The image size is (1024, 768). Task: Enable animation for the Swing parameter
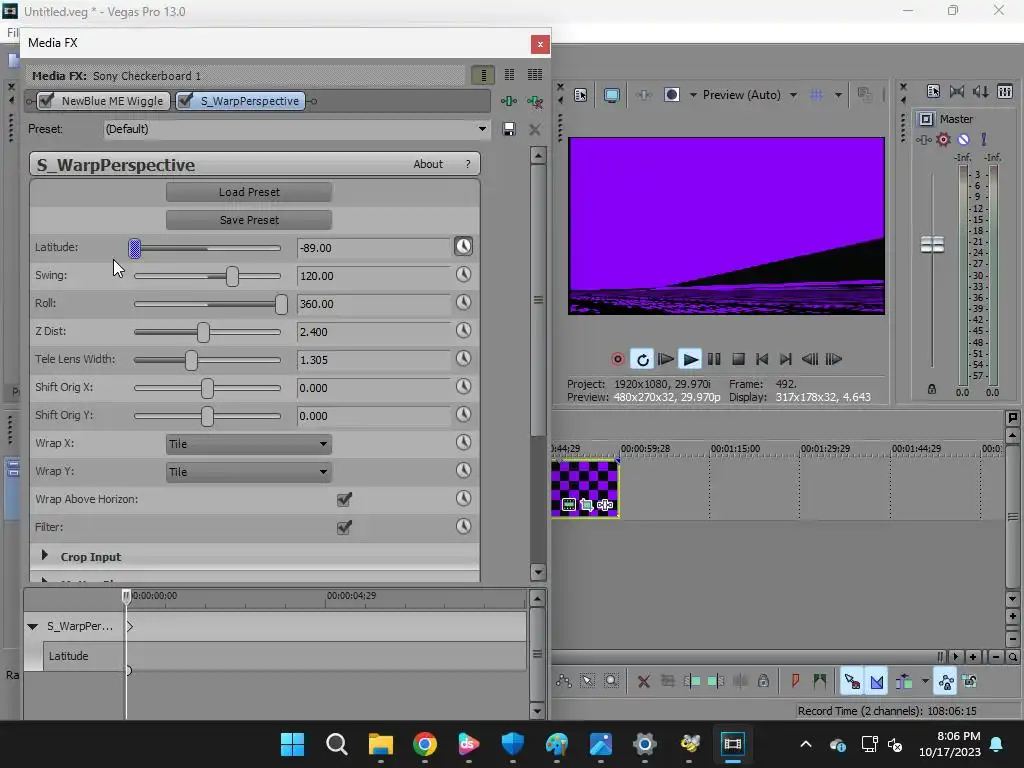[x=463, y=274]
